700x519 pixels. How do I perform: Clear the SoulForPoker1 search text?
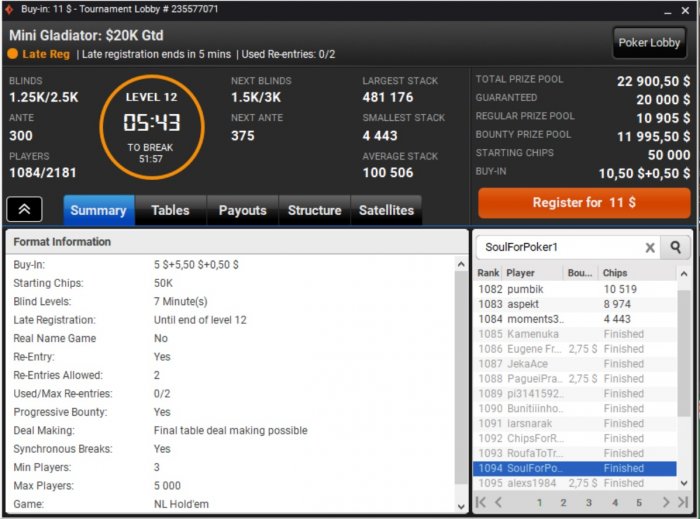[x=650, y=248]
